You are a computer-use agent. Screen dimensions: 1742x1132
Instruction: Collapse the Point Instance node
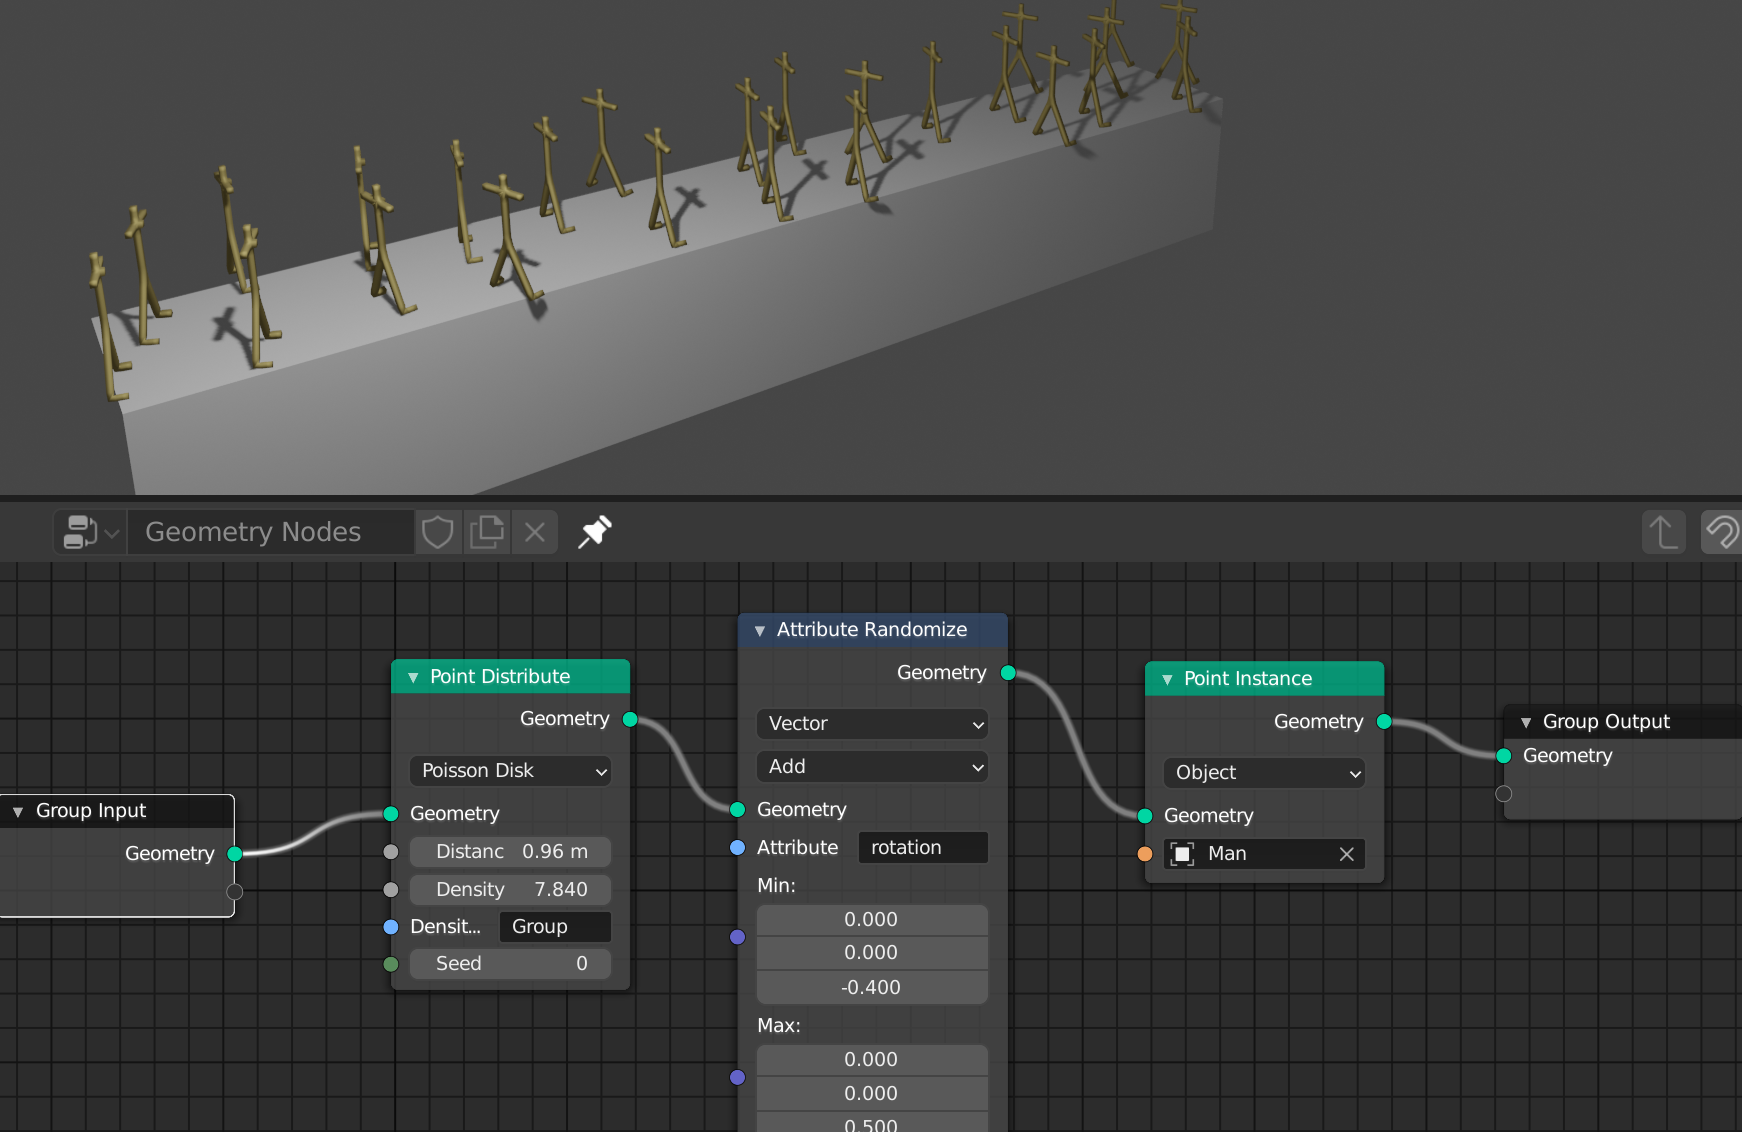pyautogui.click(x=1167, y=679)
